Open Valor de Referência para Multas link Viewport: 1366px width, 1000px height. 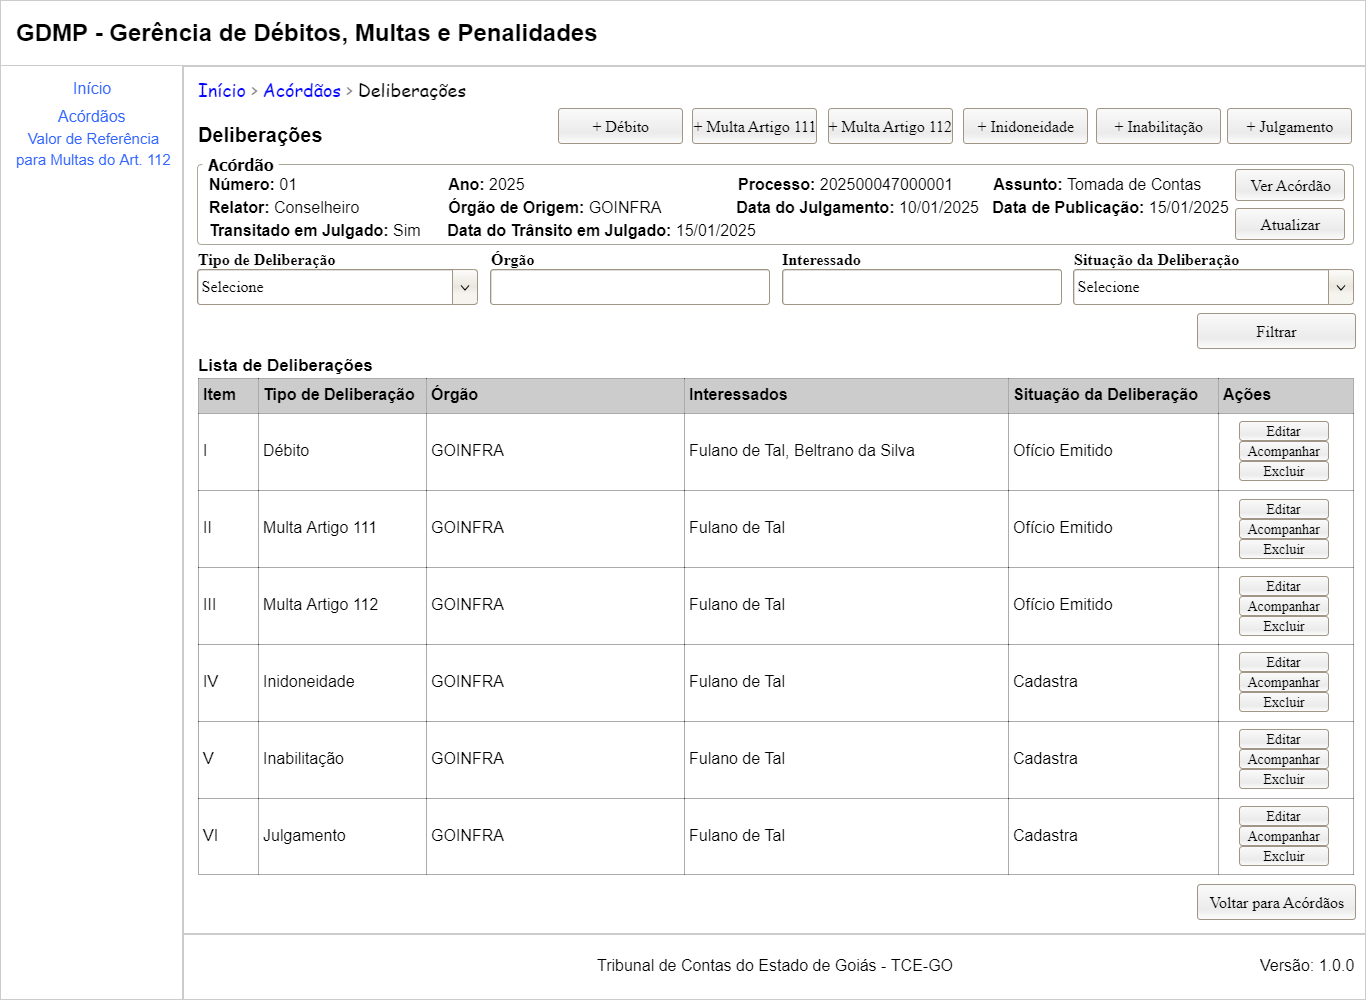pos(93,149)
